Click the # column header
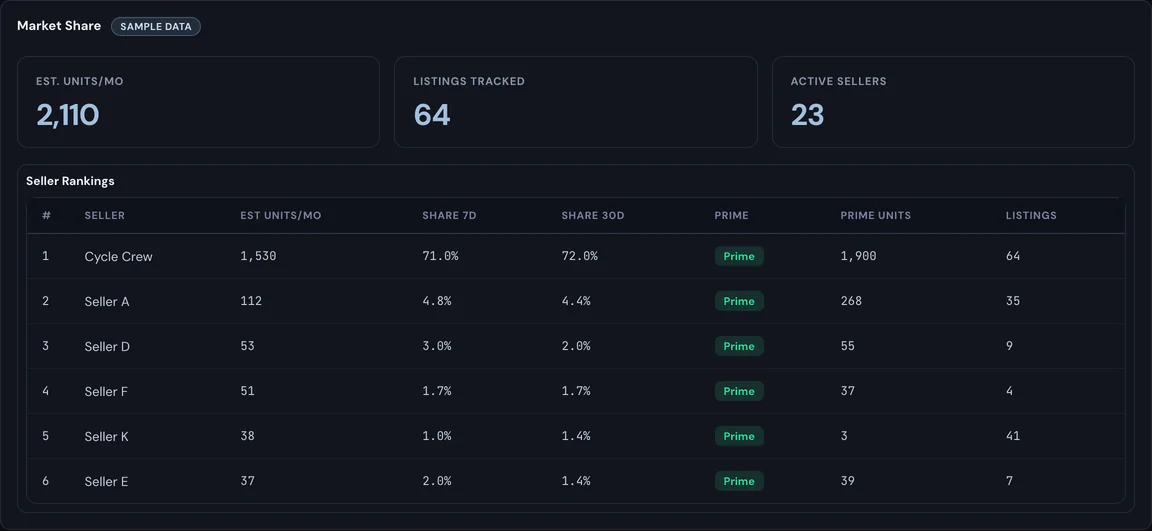This screenshot has width=1152, height=531. [46, 216]
